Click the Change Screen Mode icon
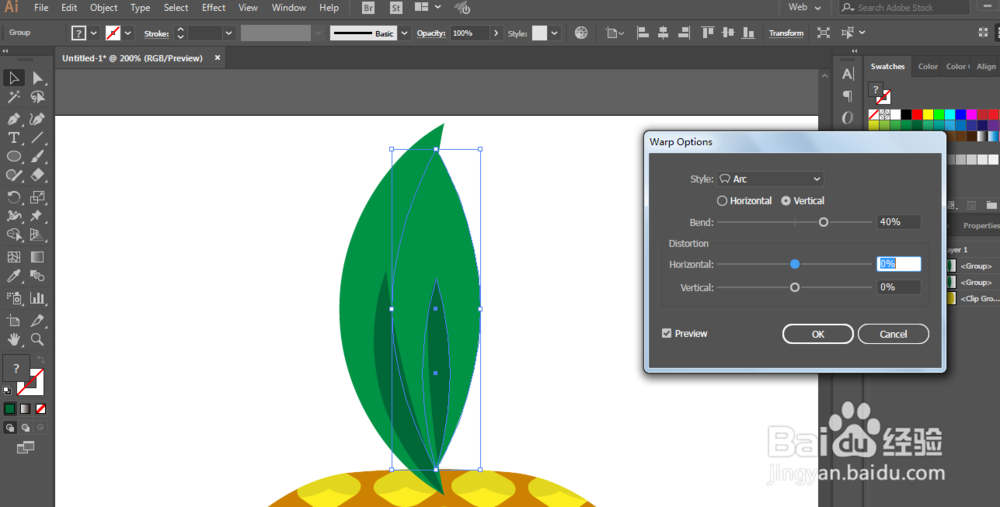1000x507 pixels. click(26, 448)
